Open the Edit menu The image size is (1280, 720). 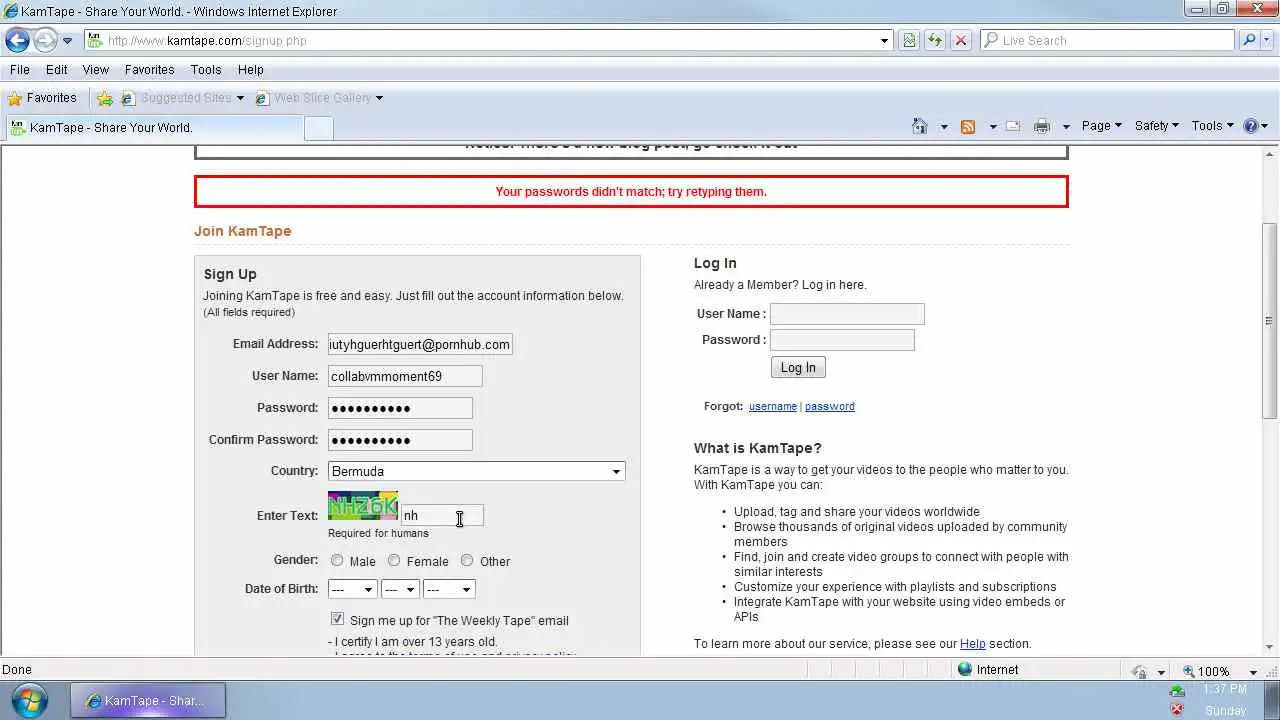56,70
